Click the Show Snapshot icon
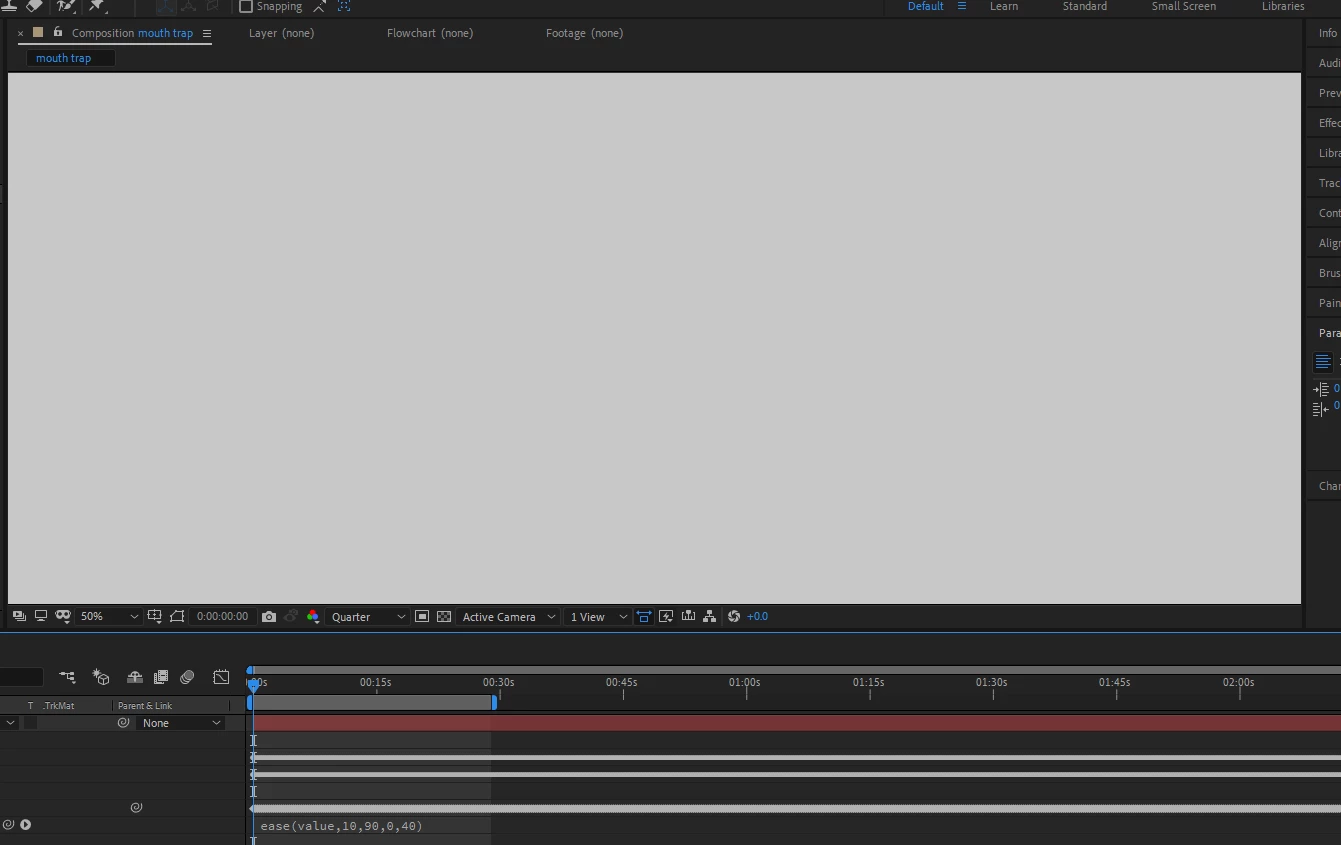 point(291,617)
